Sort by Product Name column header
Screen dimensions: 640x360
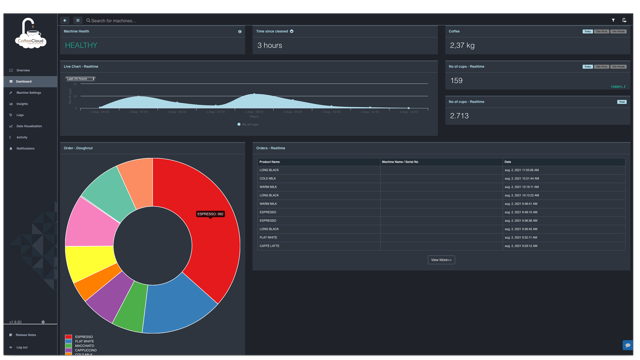[x=269, y=162]
